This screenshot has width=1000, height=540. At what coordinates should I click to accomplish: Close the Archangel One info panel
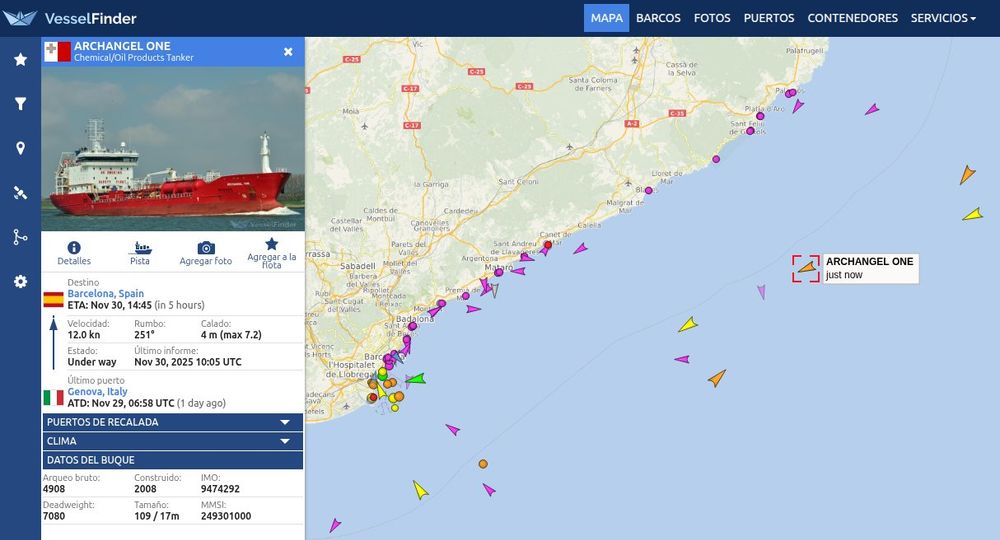click(288, 52)
